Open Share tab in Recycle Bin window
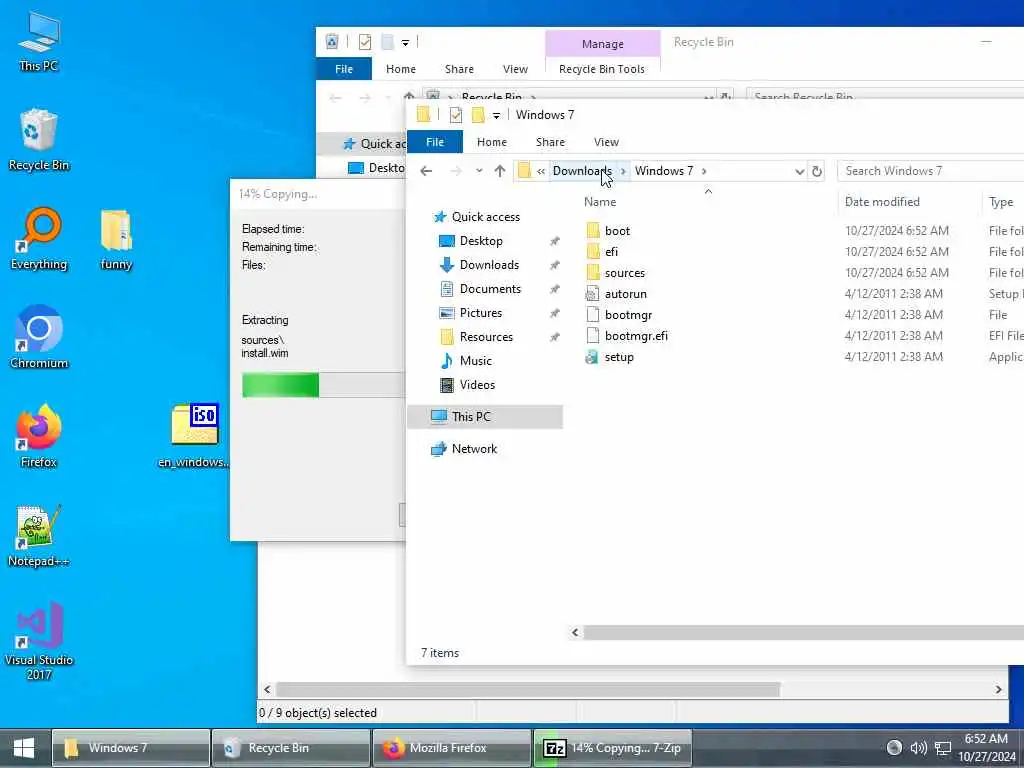The width and height of the screenshot is (1024, 768). pyautogui.click(x=459, y=69)
